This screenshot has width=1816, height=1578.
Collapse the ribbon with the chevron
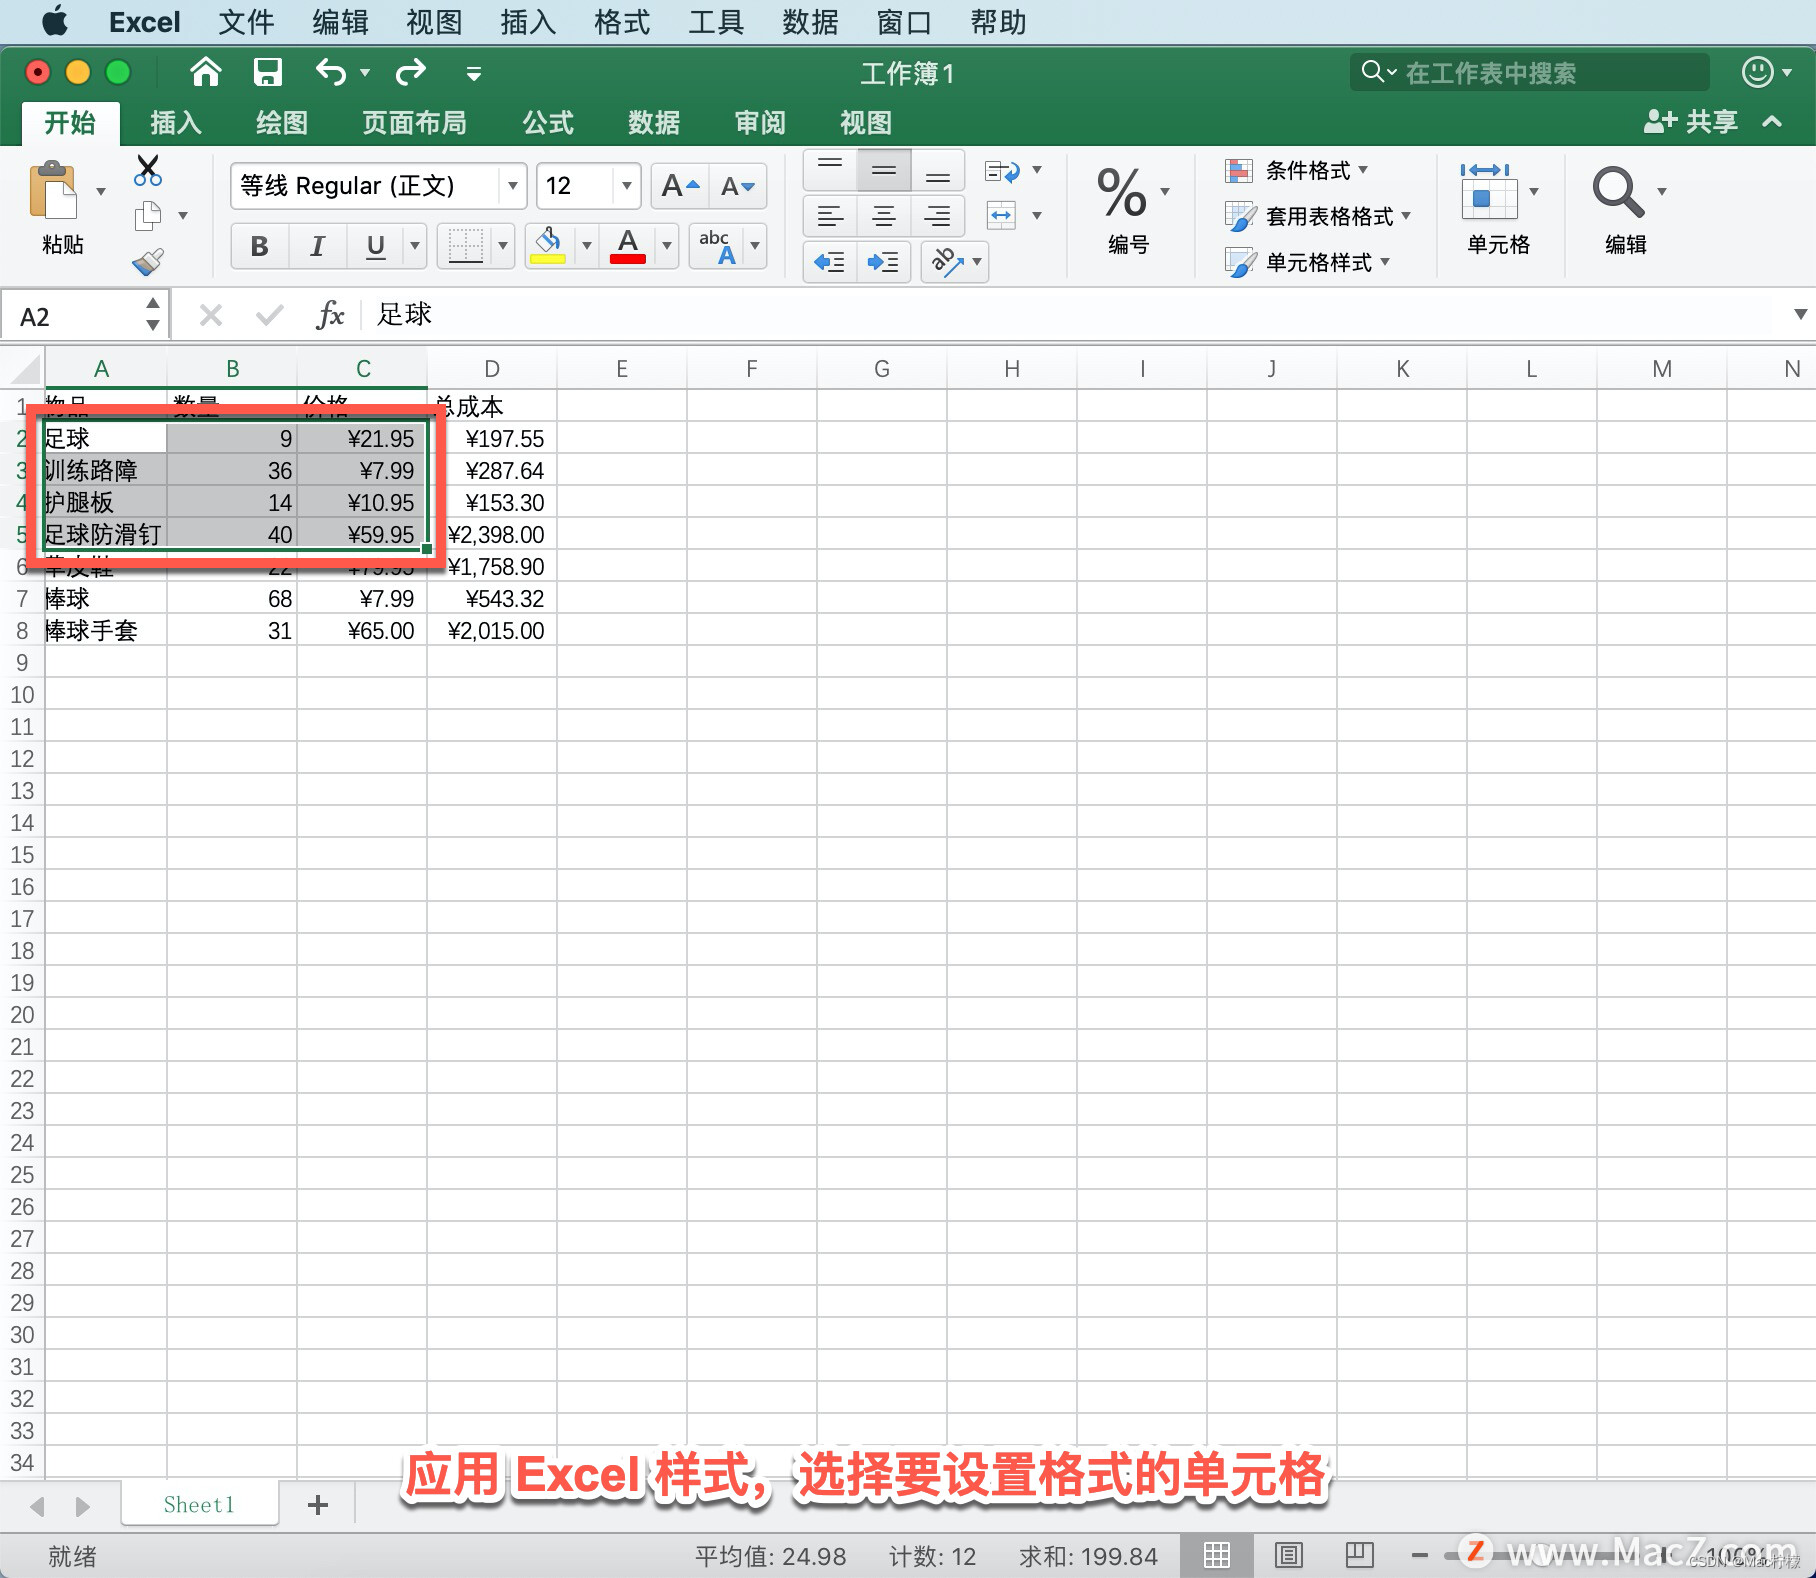click(1772, 122)
